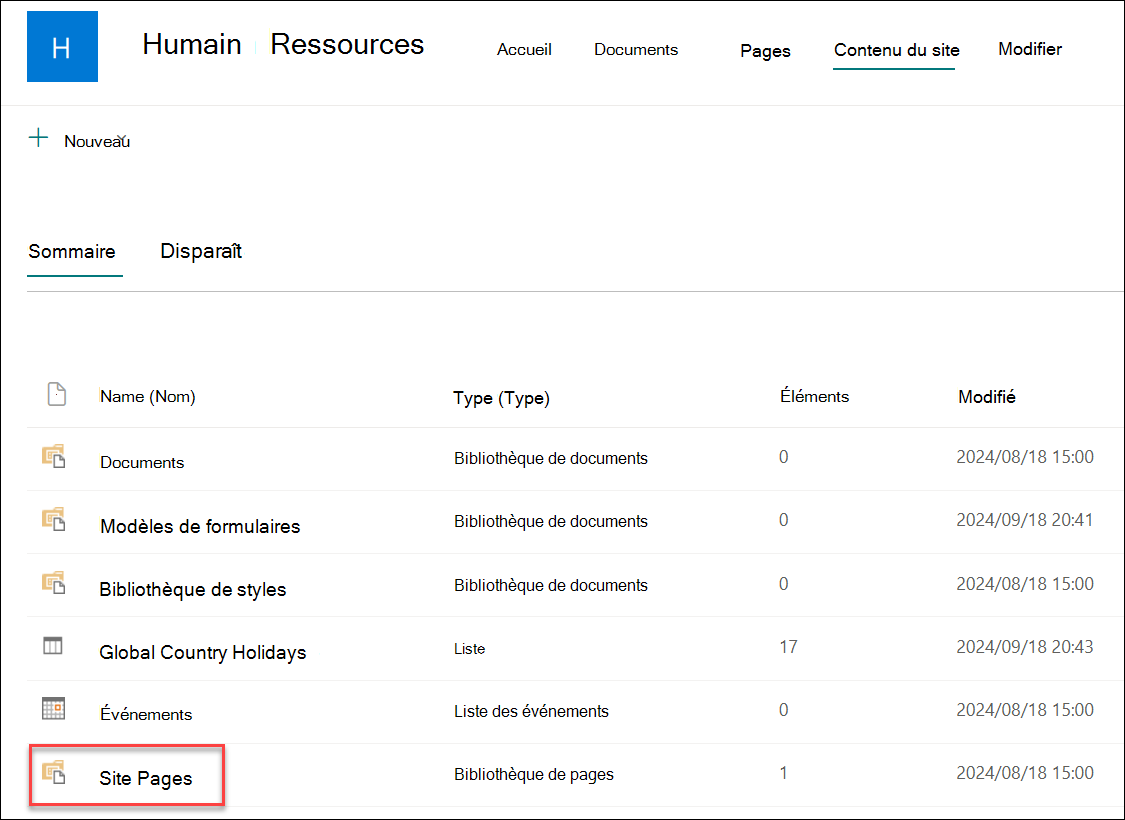Image resolution: width=1125 pixels, height=820 pixels.
Task: Click modified date of the Site Pages row
Action: coord(1025,773)
